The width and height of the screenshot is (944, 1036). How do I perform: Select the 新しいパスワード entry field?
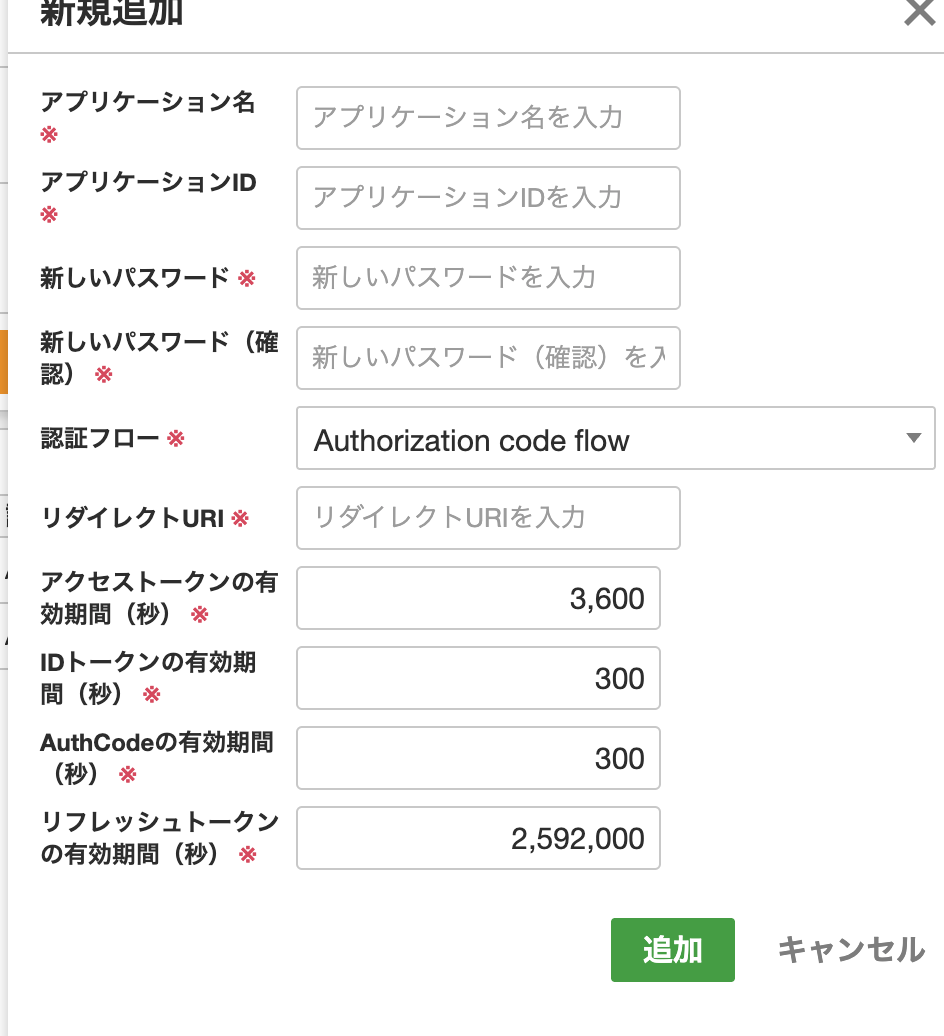488,278
